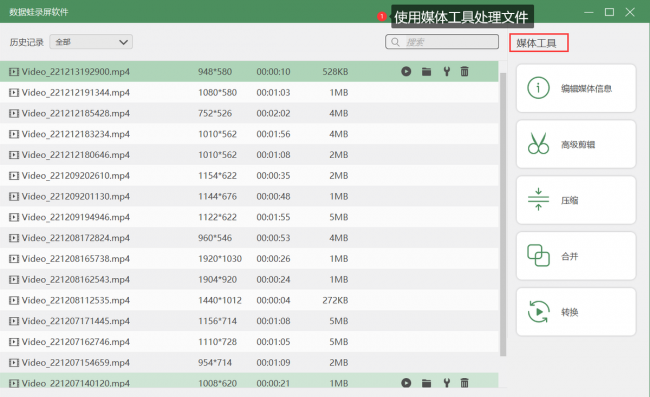Click the 数据蛙录屏软件 window title
This screenshot has height=397, width=650.
(39, 12)
